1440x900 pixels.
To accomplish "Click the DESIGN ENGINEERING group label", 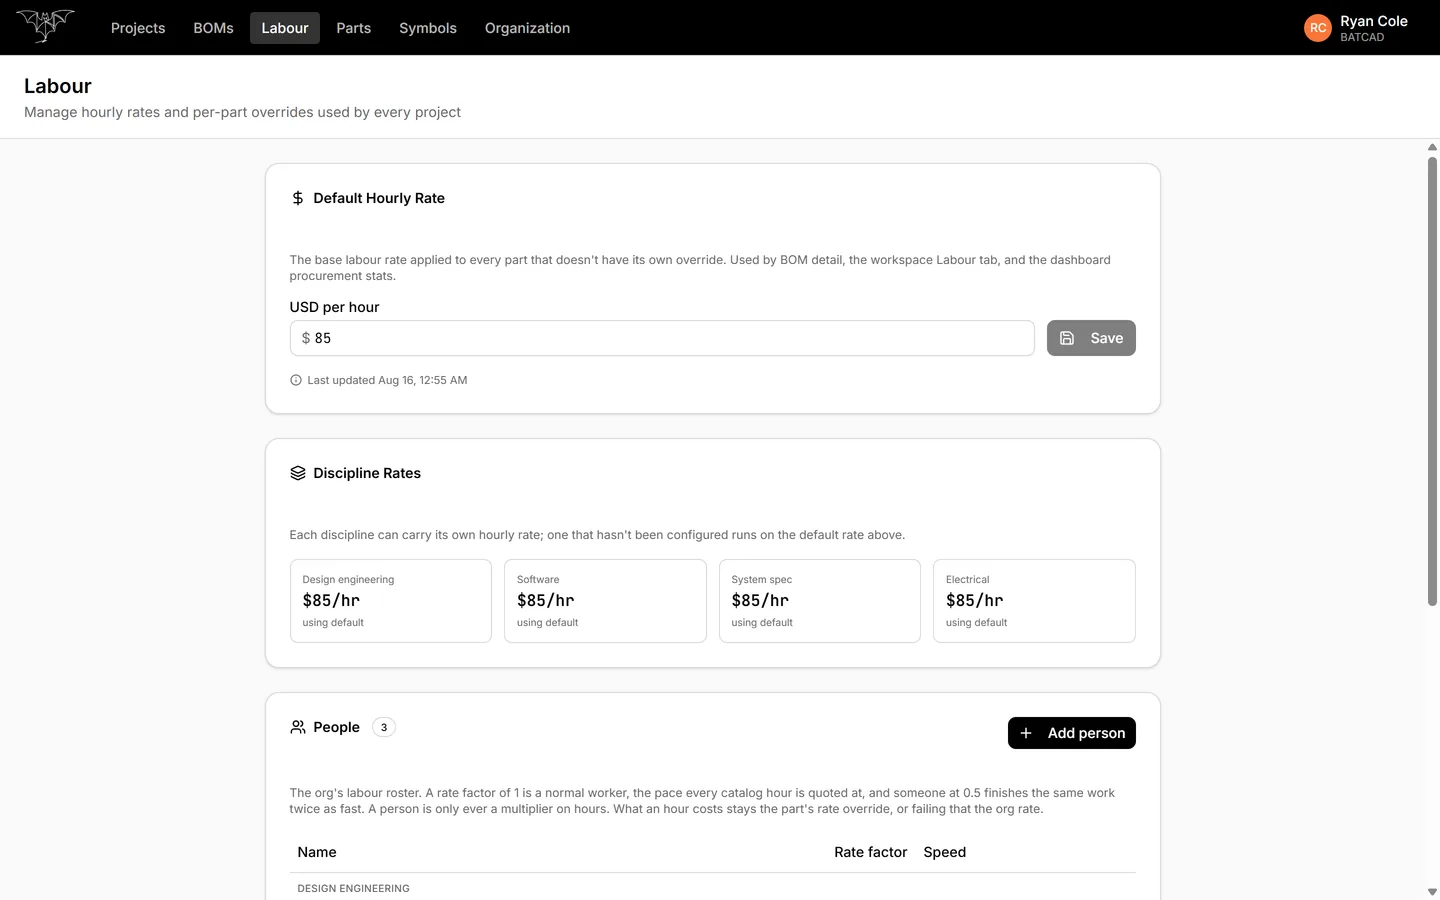I will (x=353, y=888).
